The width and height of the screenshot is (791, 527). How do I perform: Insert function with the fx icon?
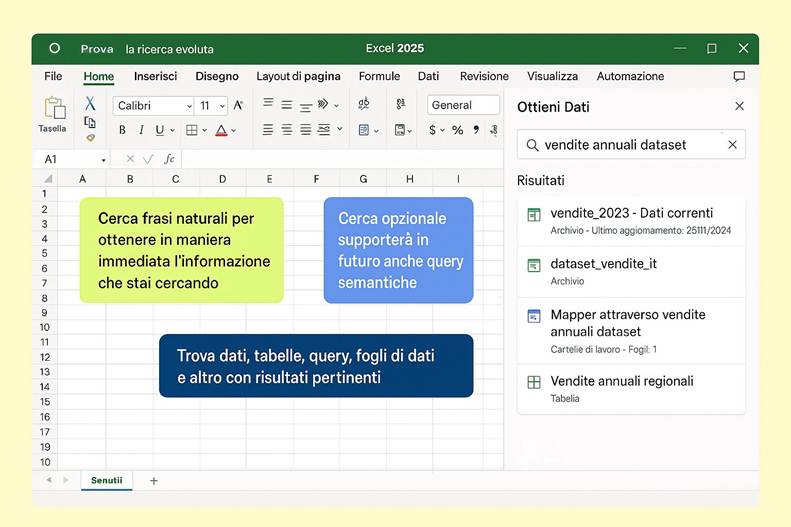[169, 159]
